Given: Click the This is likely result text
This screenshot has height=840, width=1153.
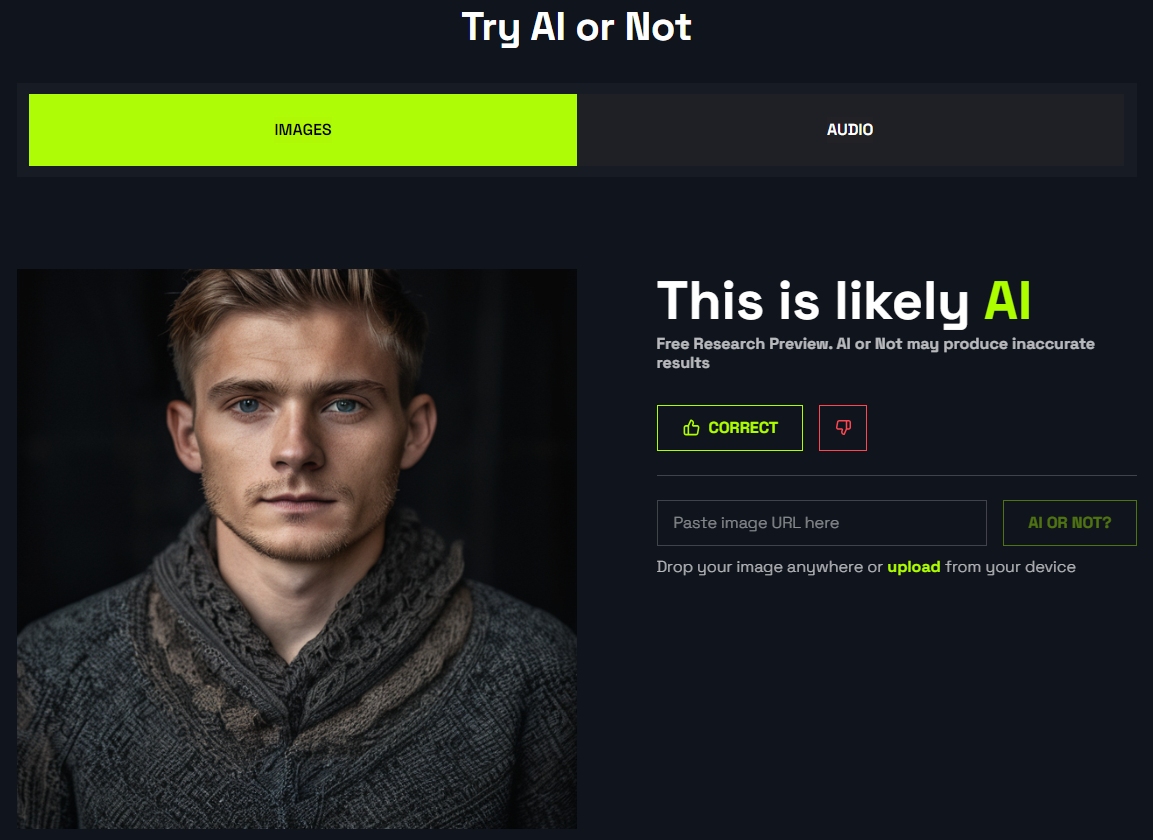Looking at the screenshot, I should [x=813, y=302].
